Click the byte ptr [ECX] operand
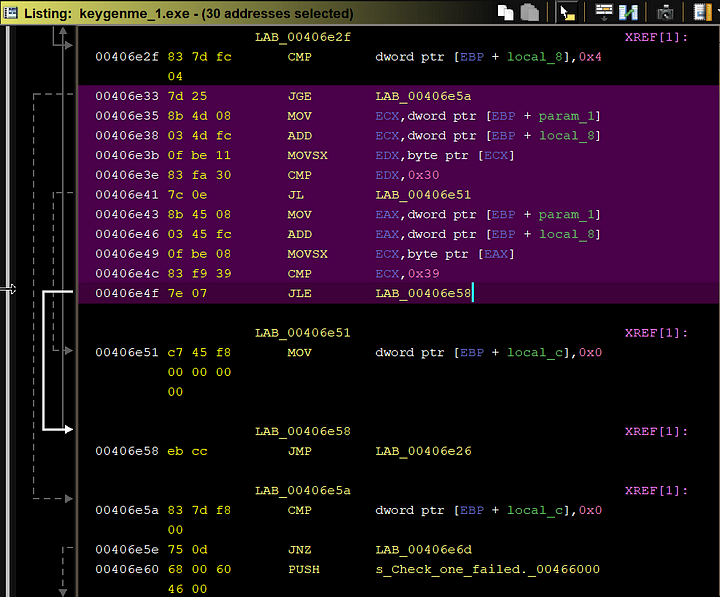720x597 pixels. pyautogui.click(x=461, y=156)
